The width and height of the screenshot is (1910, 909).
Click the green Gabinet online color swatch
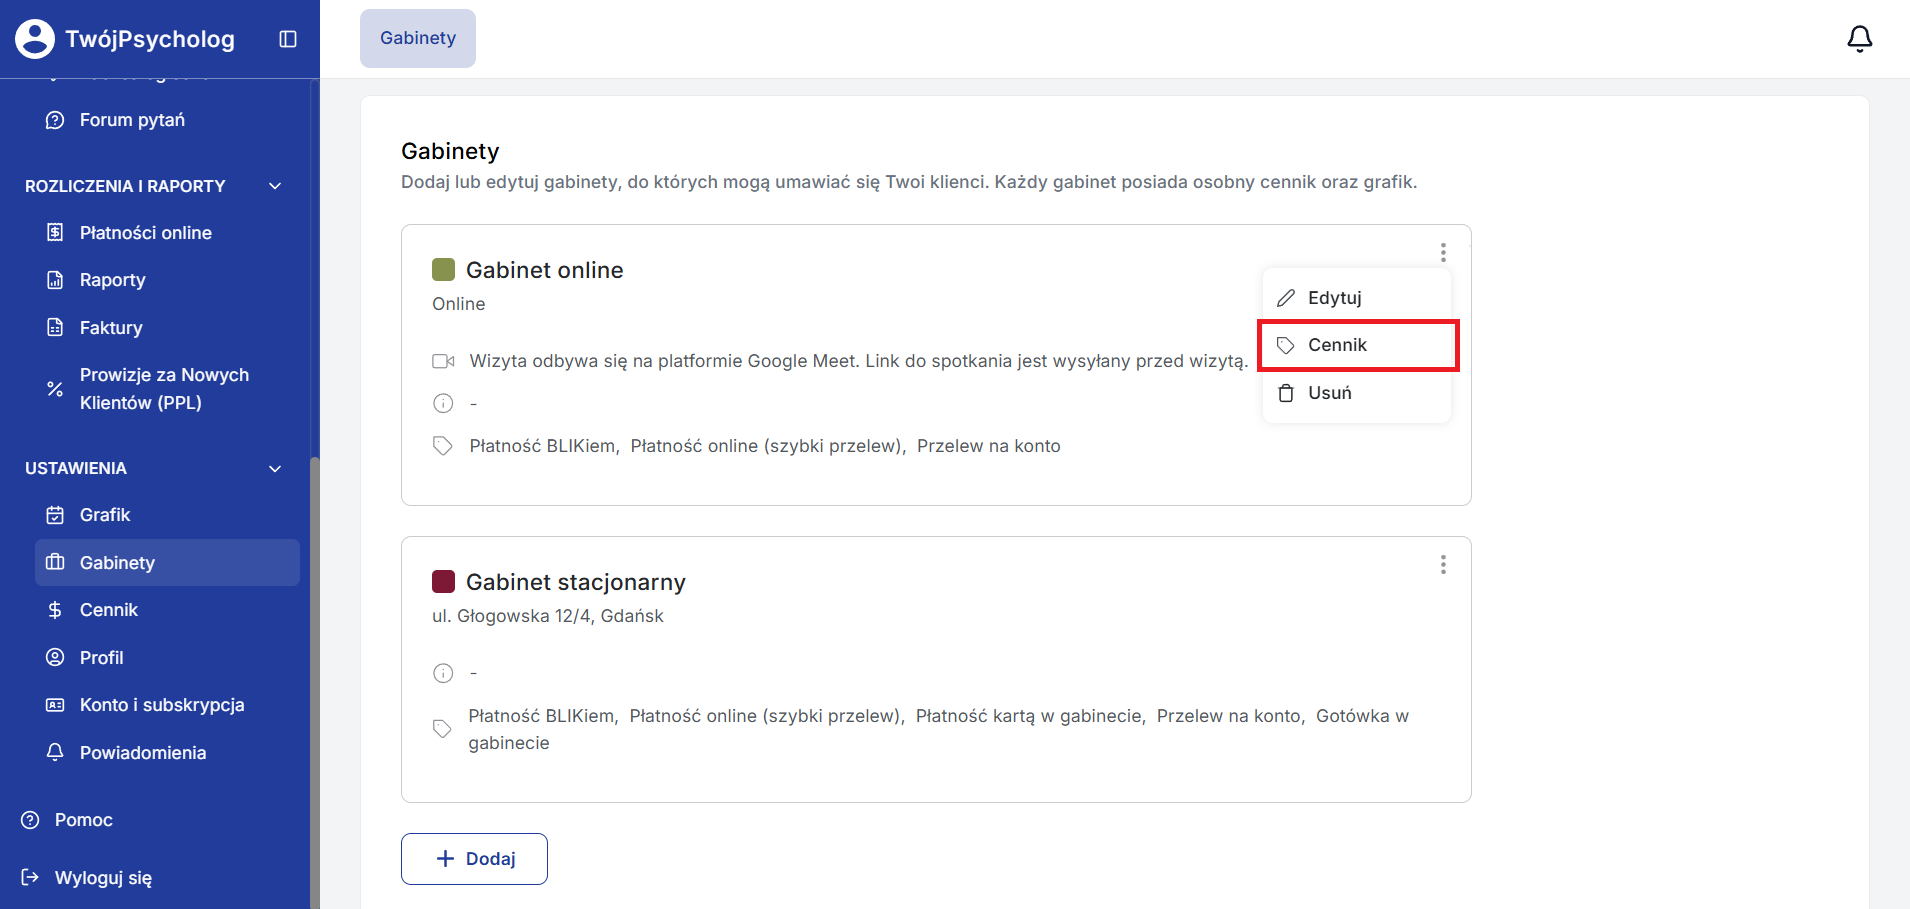click(443, 270)
